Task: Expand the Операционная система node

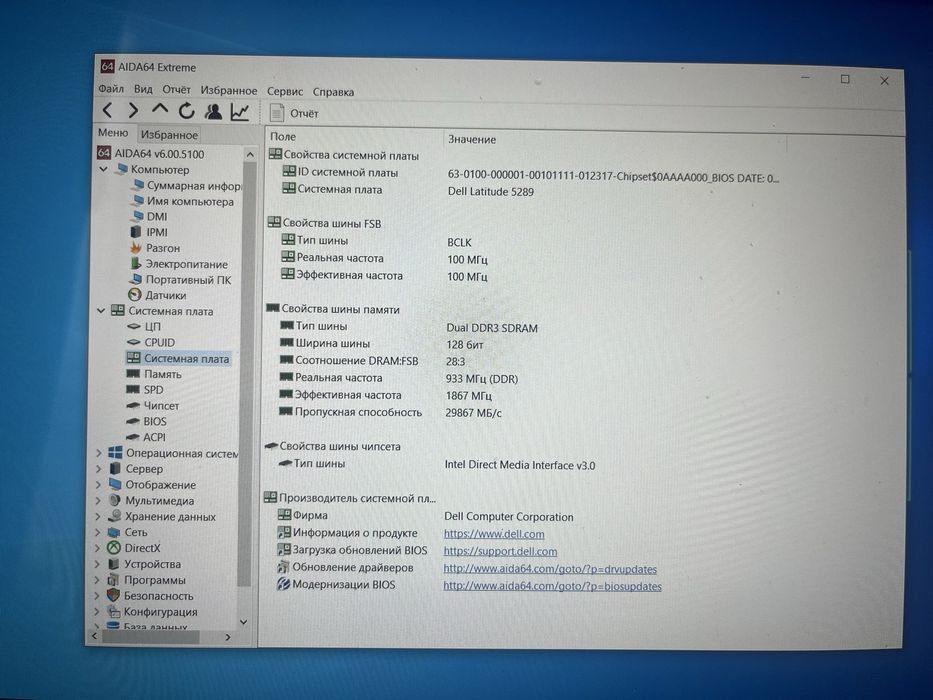Action: [99, 453]
